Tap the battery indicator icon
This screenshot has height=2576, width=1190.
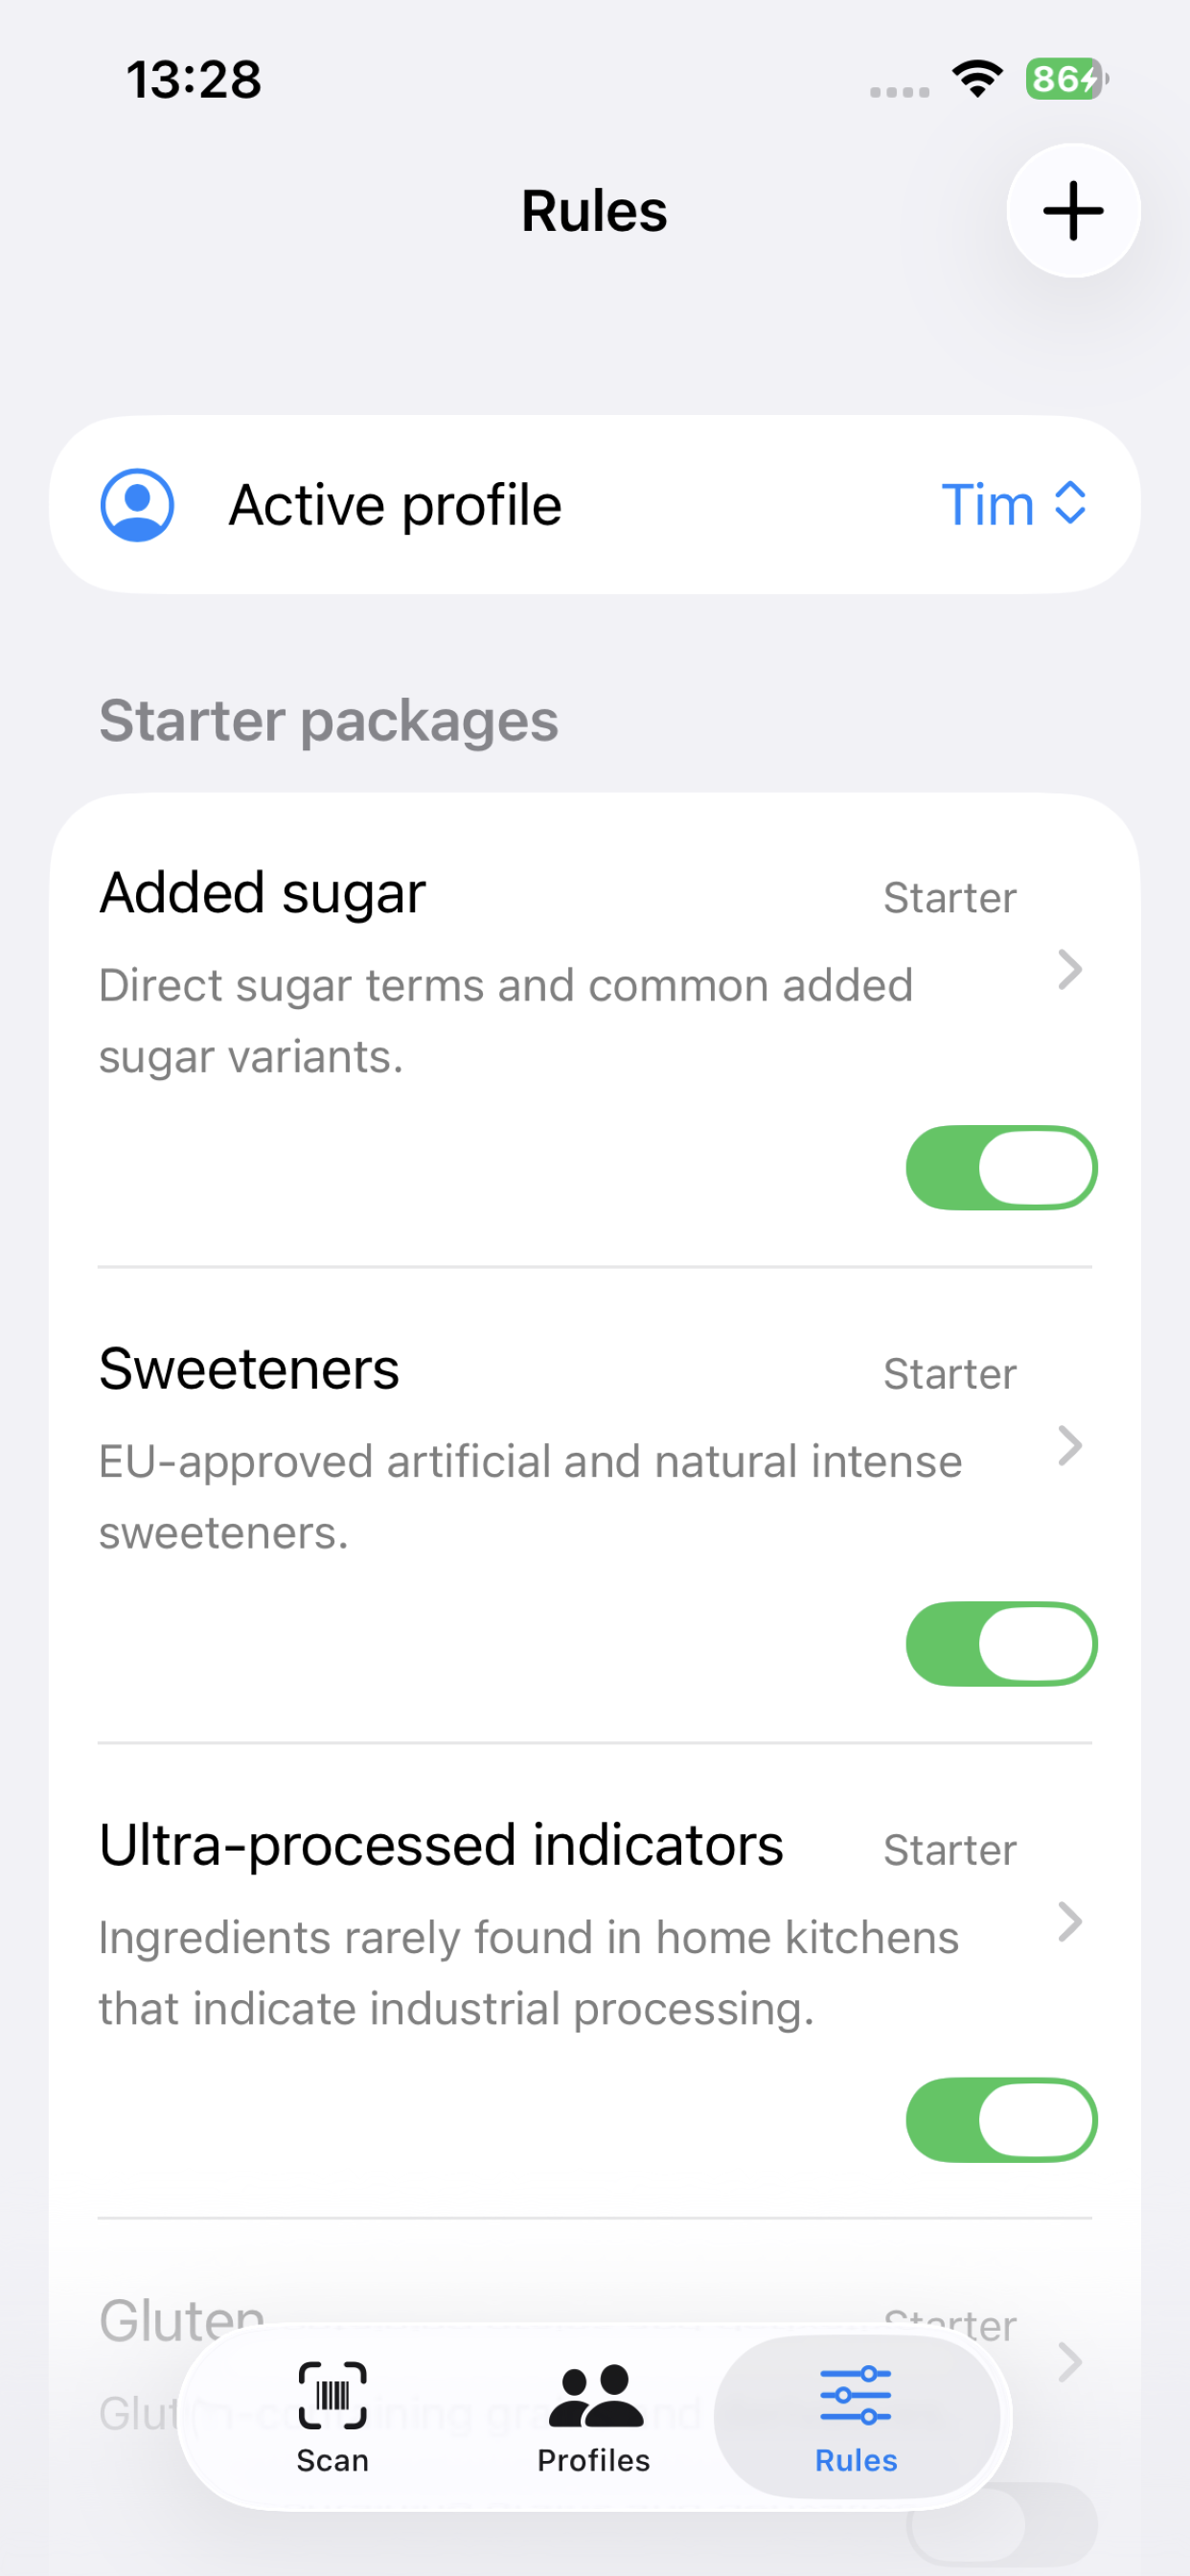coord(1067,78)
